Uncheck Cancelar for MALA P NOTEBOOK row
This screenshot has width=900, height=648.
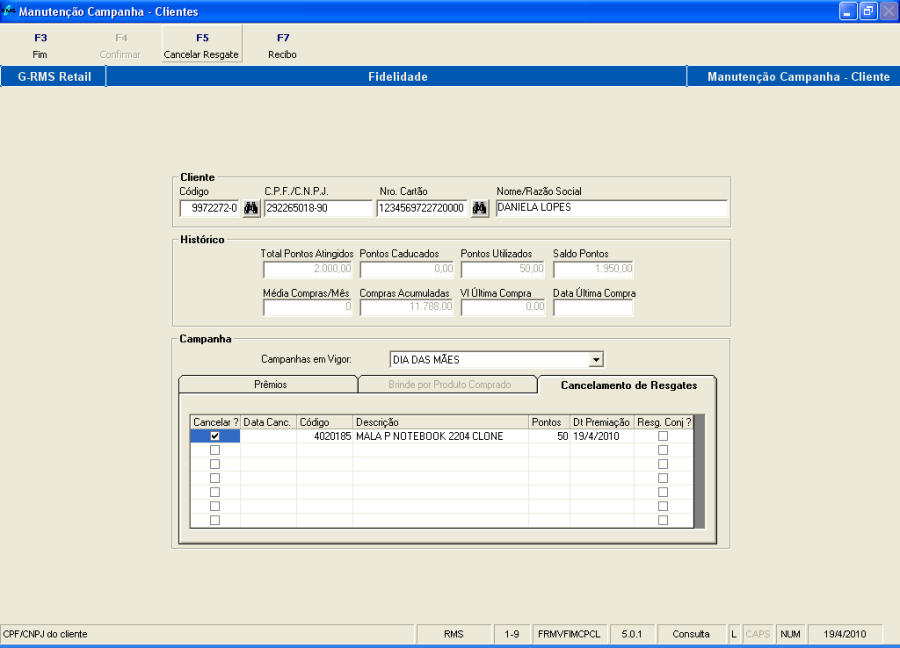[x=215, y=436]
